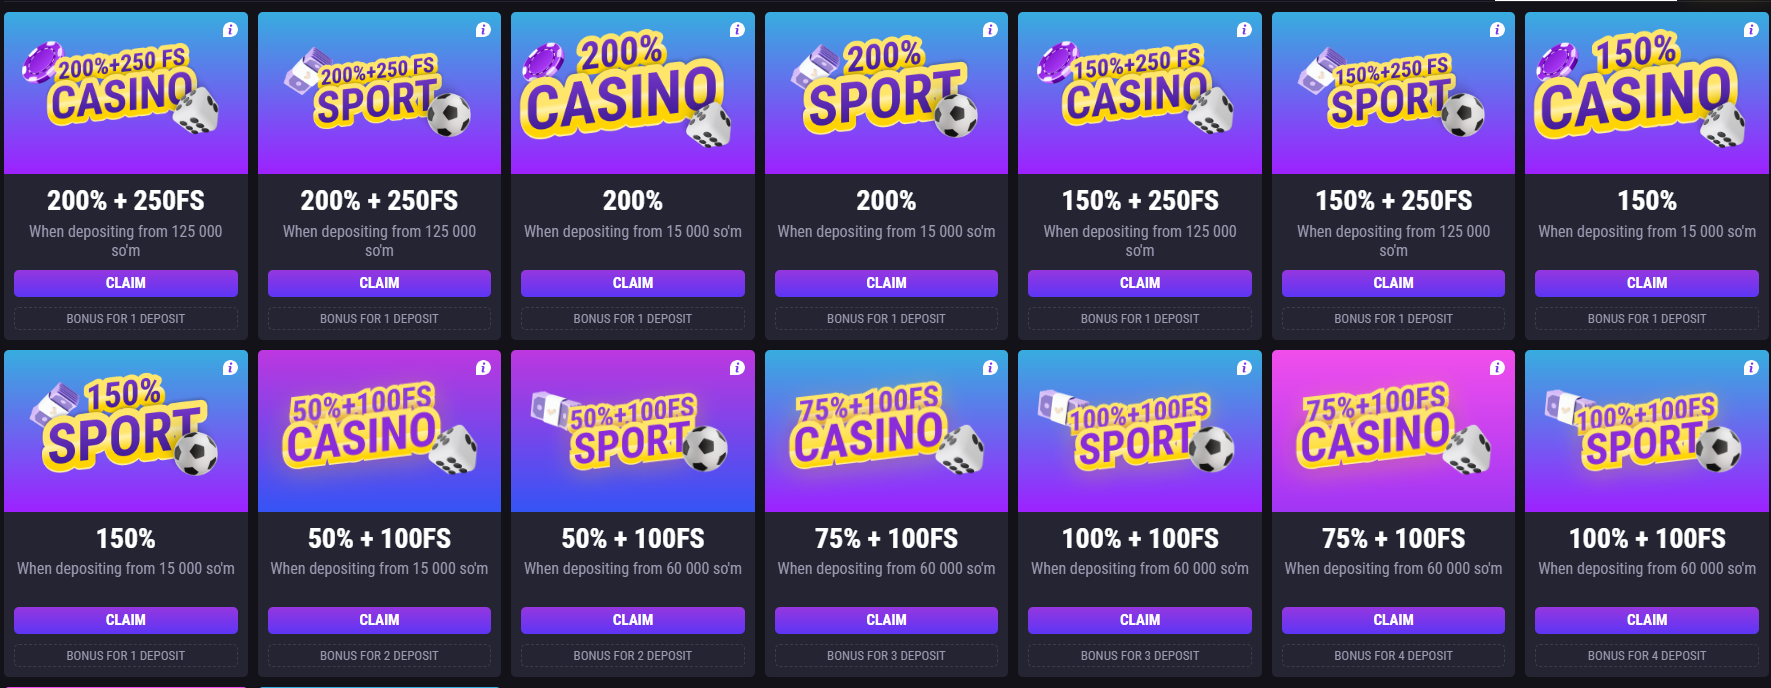1771x688 pixels.
Task: Click the info icon on the 200% SPORT card
Action: click(992, 30)
